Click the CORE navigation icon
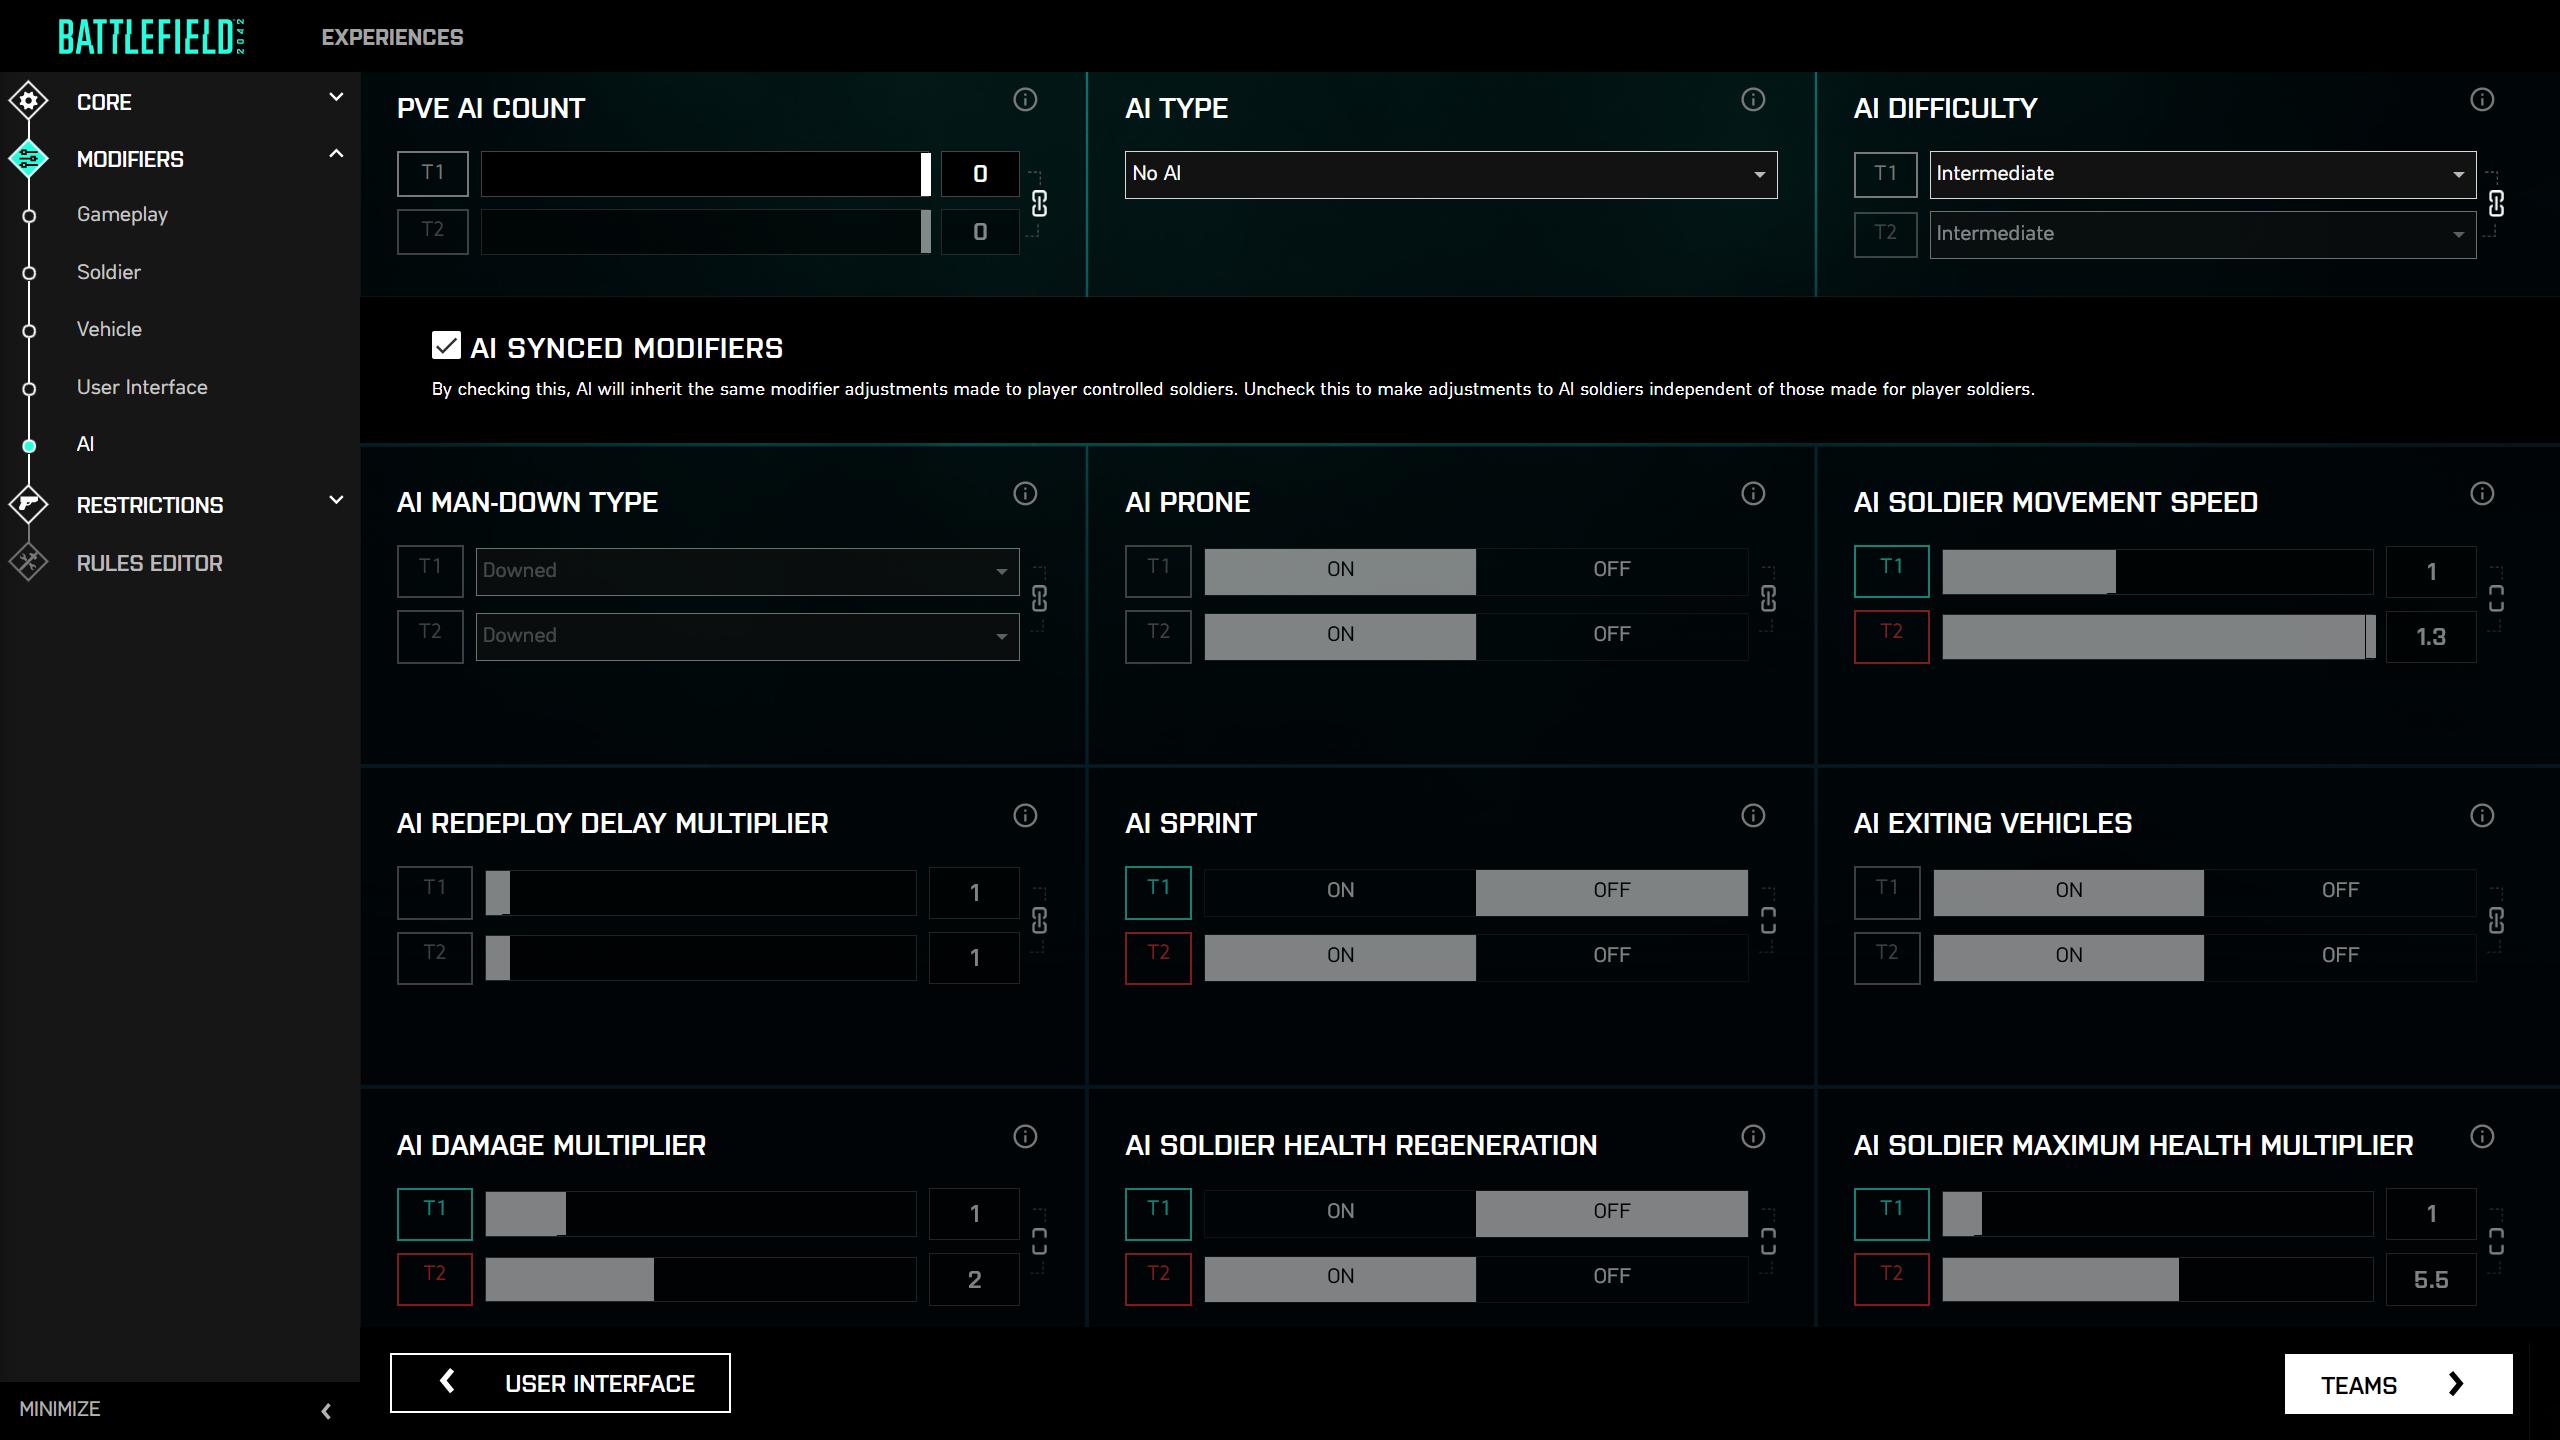 point(28,100)
